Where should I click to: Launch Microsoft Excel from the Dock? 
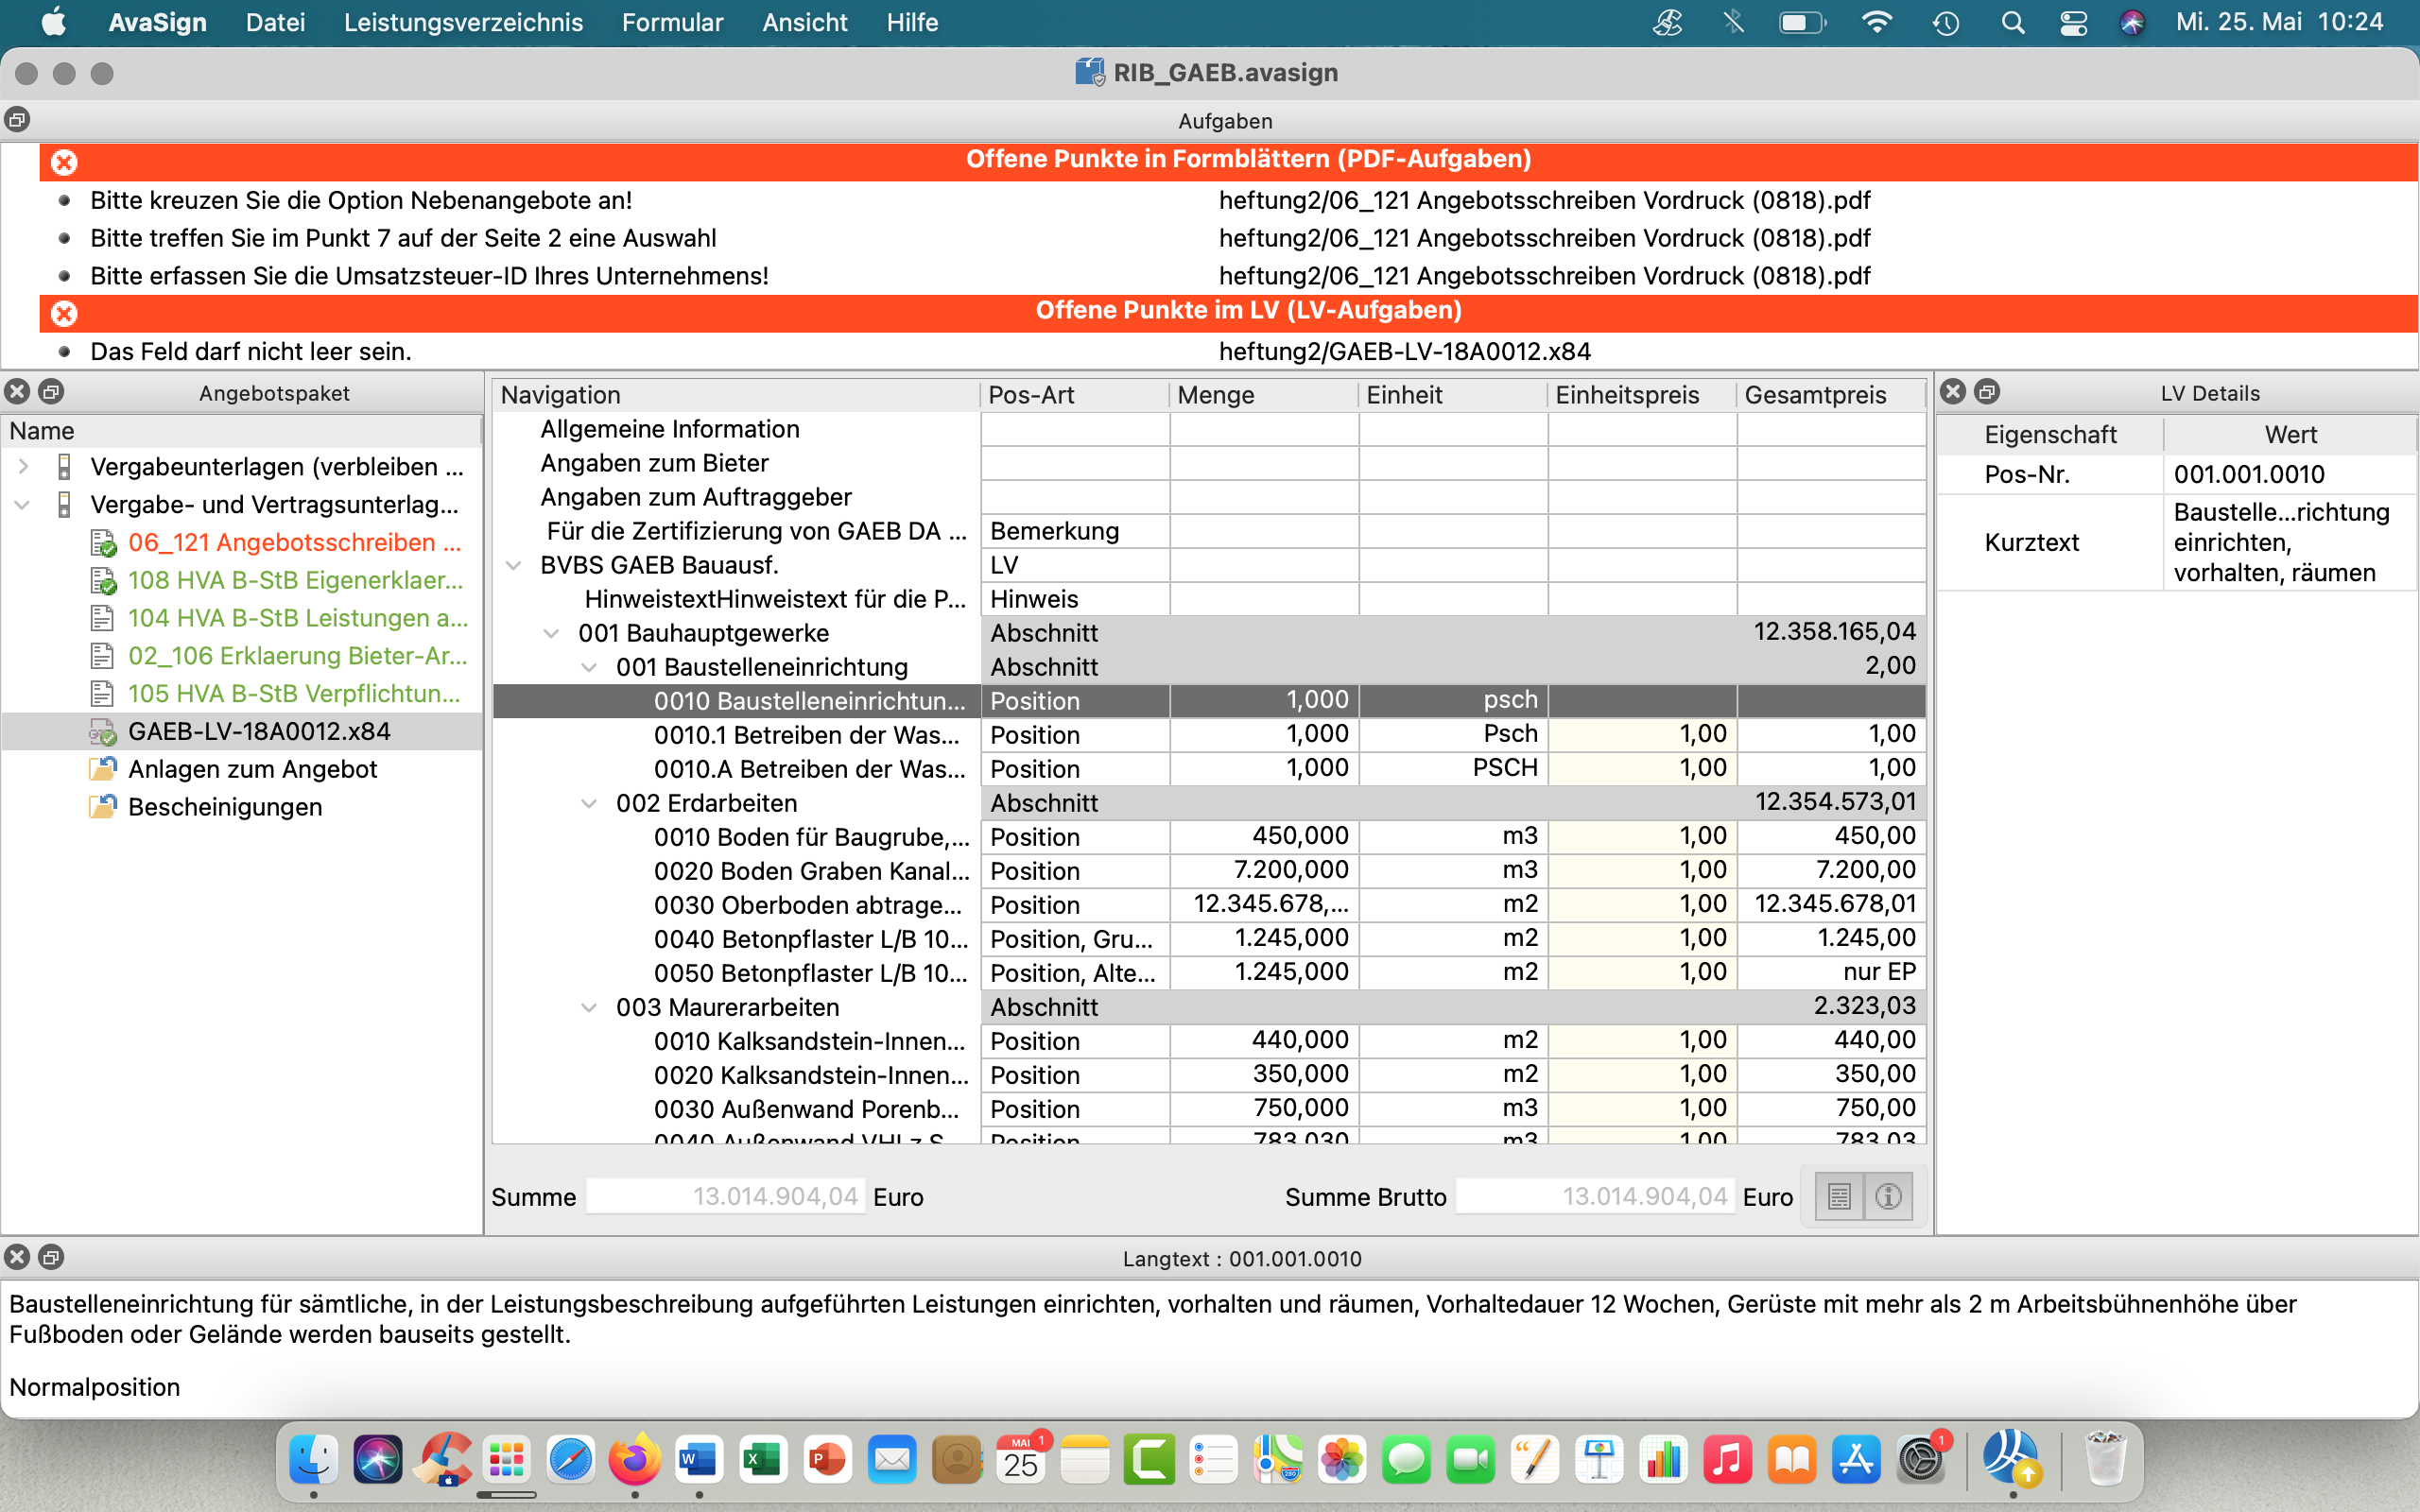pyautogui.click(x=763, y=1460)
